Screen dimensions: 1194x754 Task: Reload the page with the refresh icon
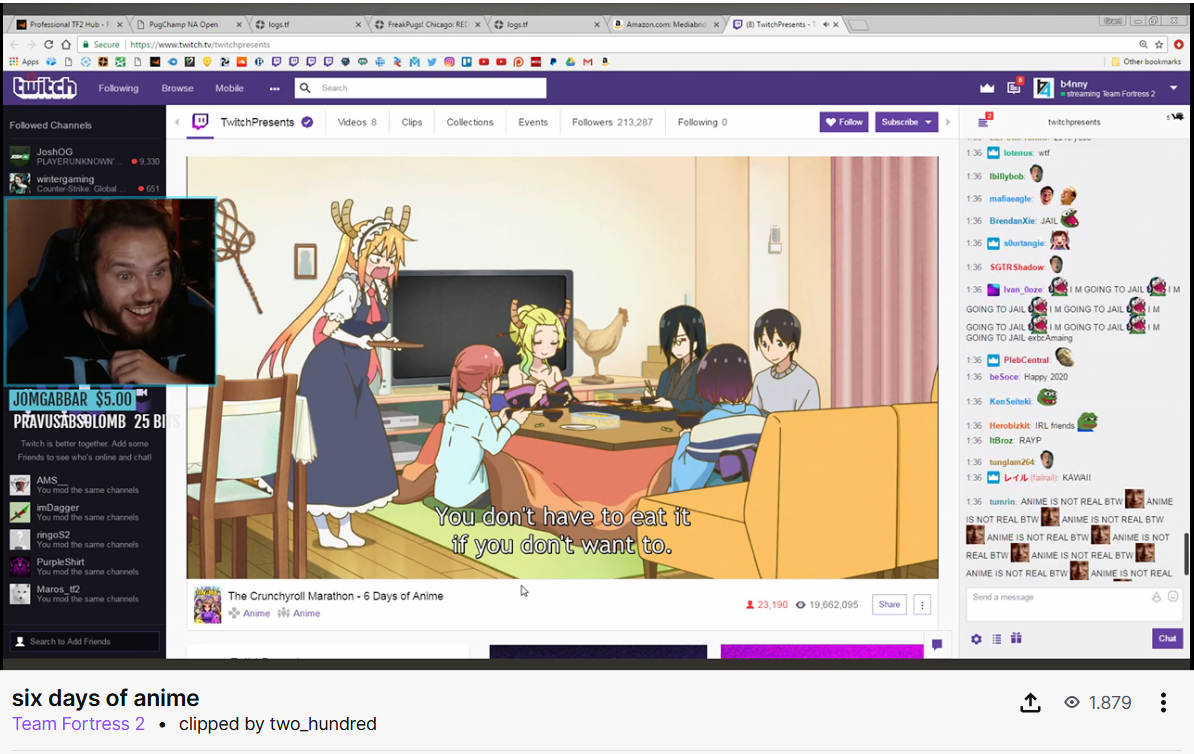(x=49, y=44)
